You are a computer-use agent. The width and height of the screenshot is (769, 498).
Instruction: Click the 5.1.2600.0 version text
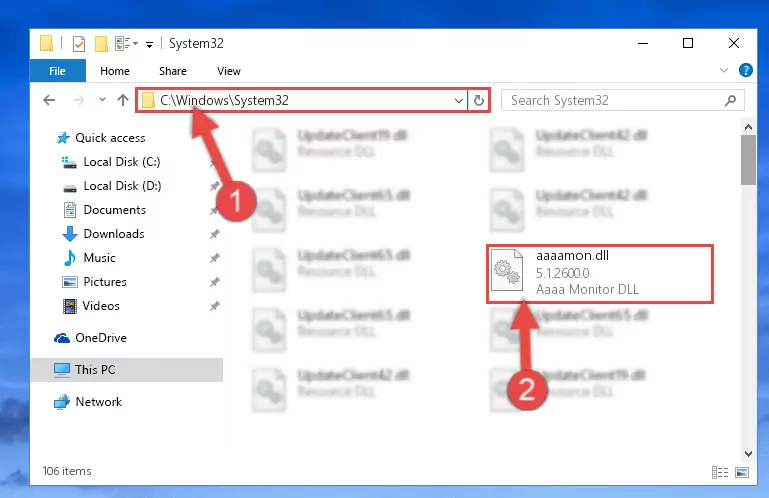(563, 273)
